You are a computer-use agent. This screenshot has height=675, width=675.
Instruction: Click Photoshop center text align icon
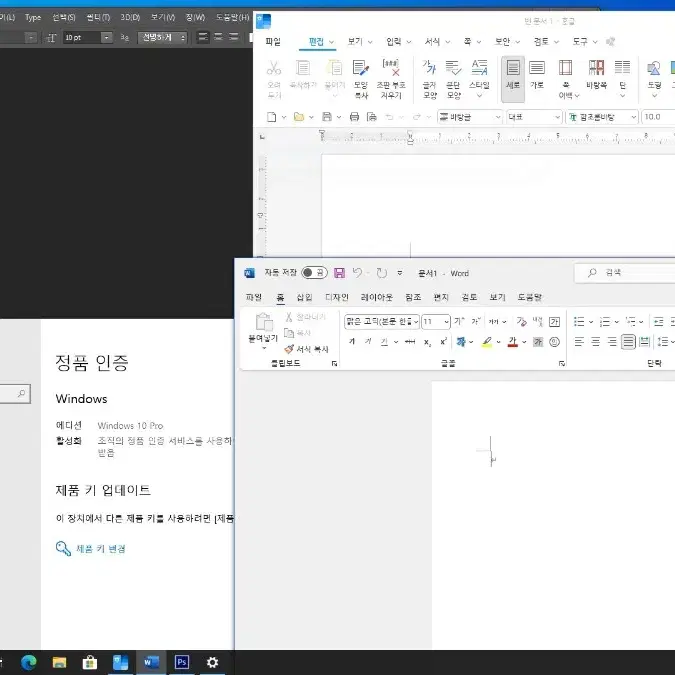[x=218, y=37]
